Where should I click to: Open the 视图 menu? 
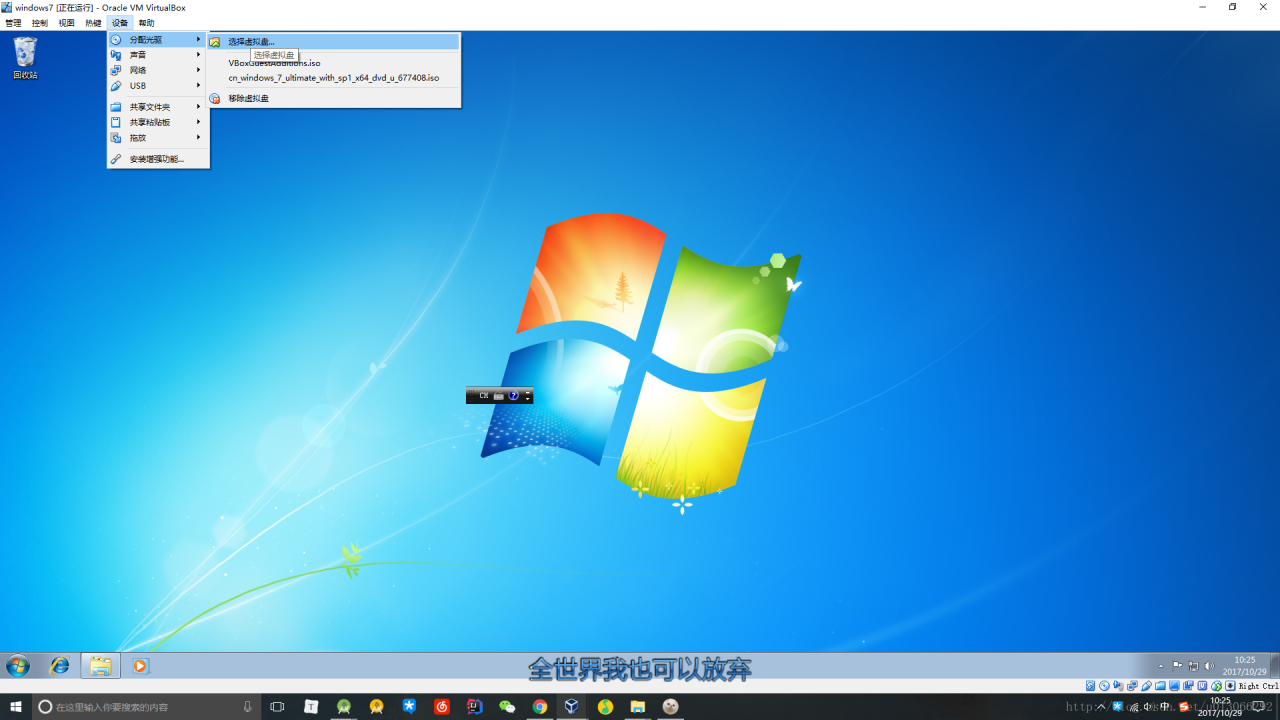click(x=67, y=23)
